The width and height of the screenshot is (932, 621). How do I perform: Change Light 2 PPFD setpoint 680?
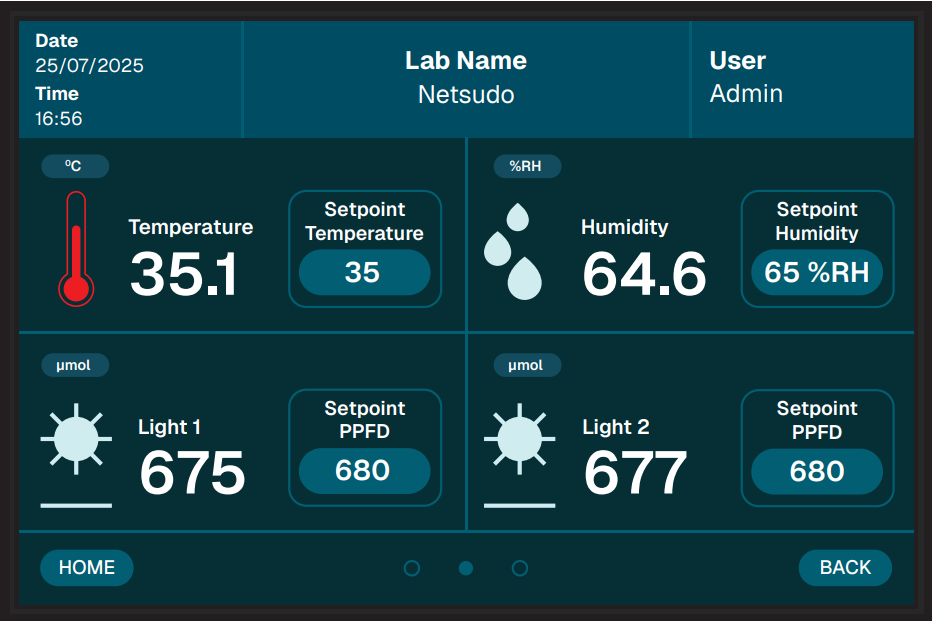pos(817,471)
